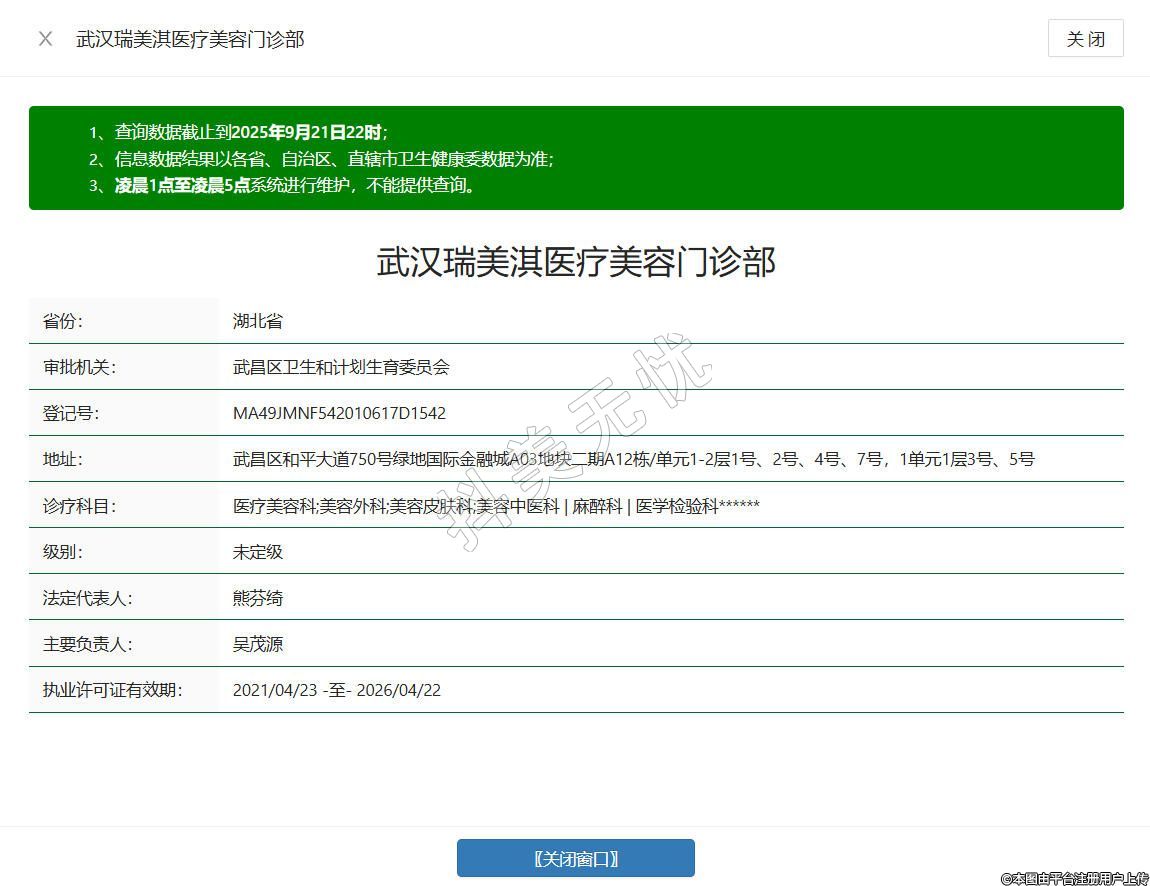Click the X icon at top left
The height and width of the screenshot is (886, 1150).
pos(45,39)
